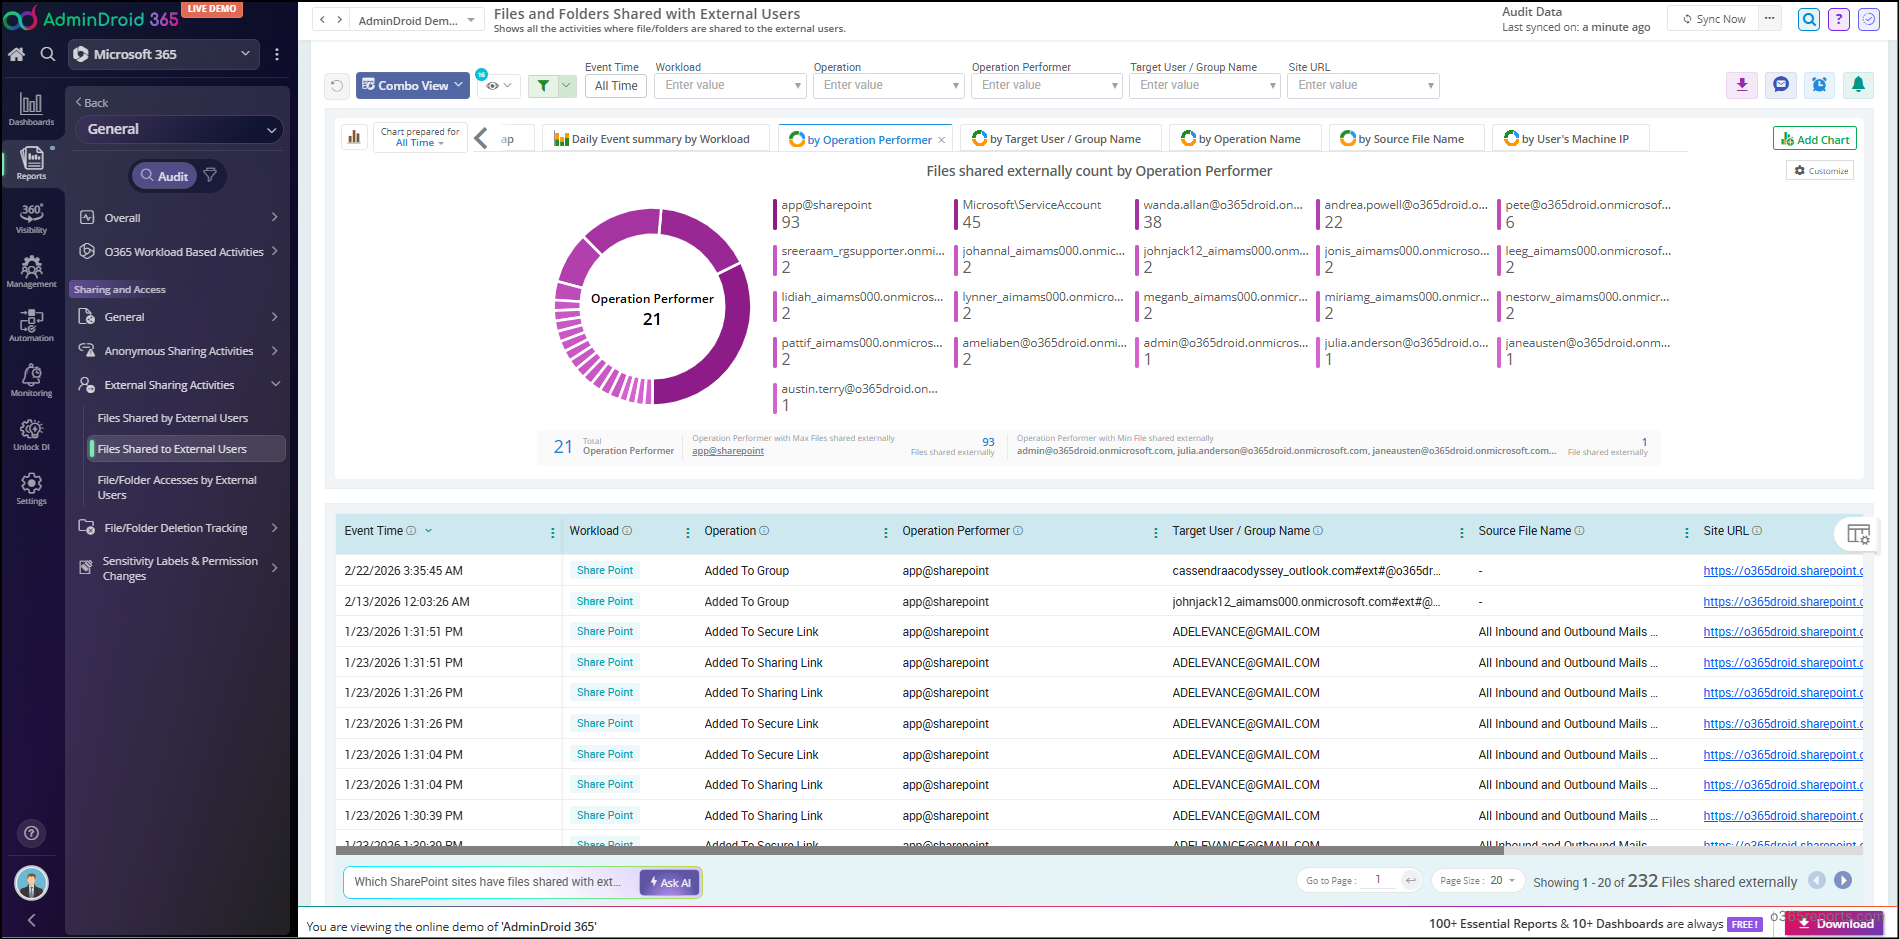The height and width of the screenshot is (939, 1899).
Task: Collapse the sidebar with the bottom arrow
Action: click(32, 920)
